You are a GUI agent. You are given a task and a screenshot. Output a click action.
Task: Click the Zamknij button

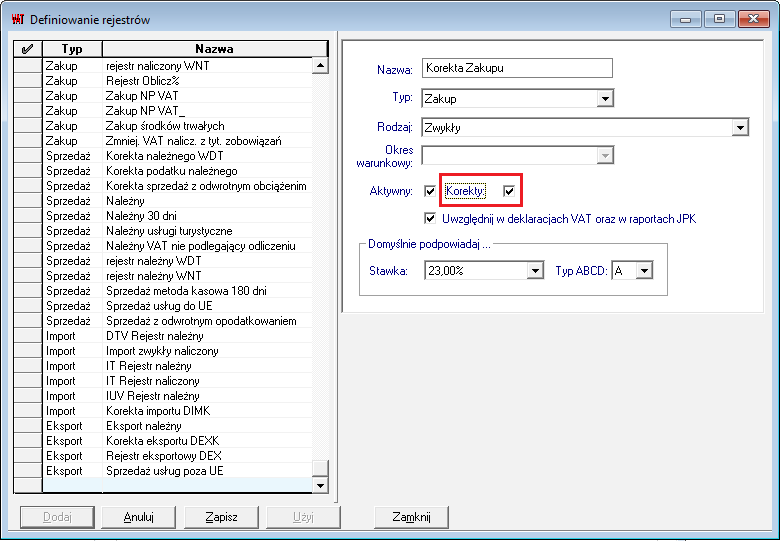coord(411,517)
